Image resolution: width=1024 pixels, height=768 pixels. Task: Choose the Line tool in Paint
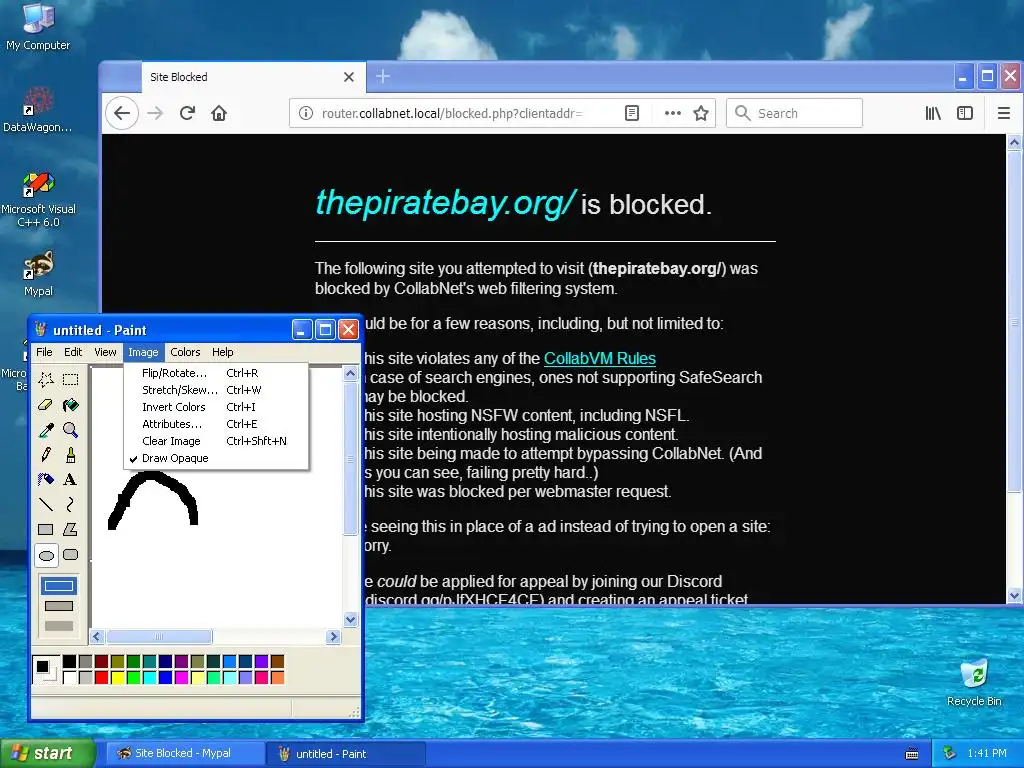click(46, 504)
